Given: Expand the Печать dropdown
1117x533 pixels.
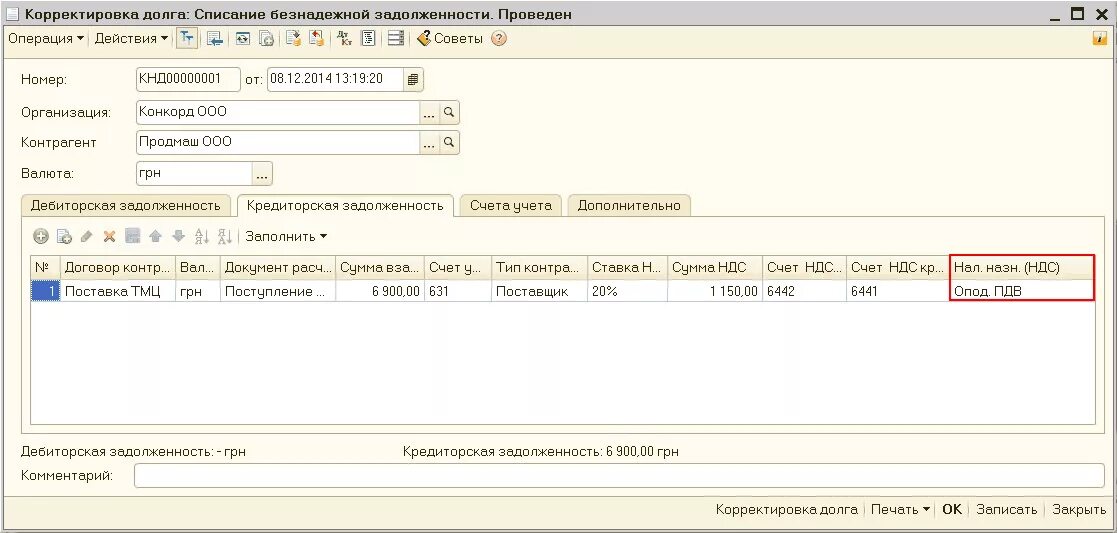Looking at the screenshot, I should [900, 509].
